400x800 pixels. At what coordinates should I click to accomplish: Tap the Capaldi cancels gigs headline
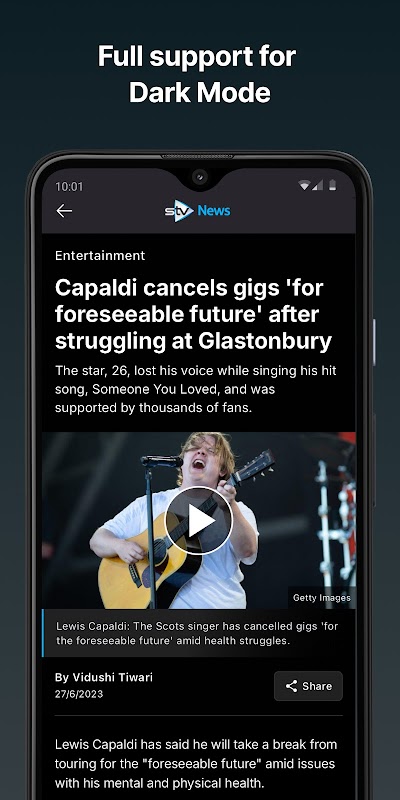click(x=193, y=315)
